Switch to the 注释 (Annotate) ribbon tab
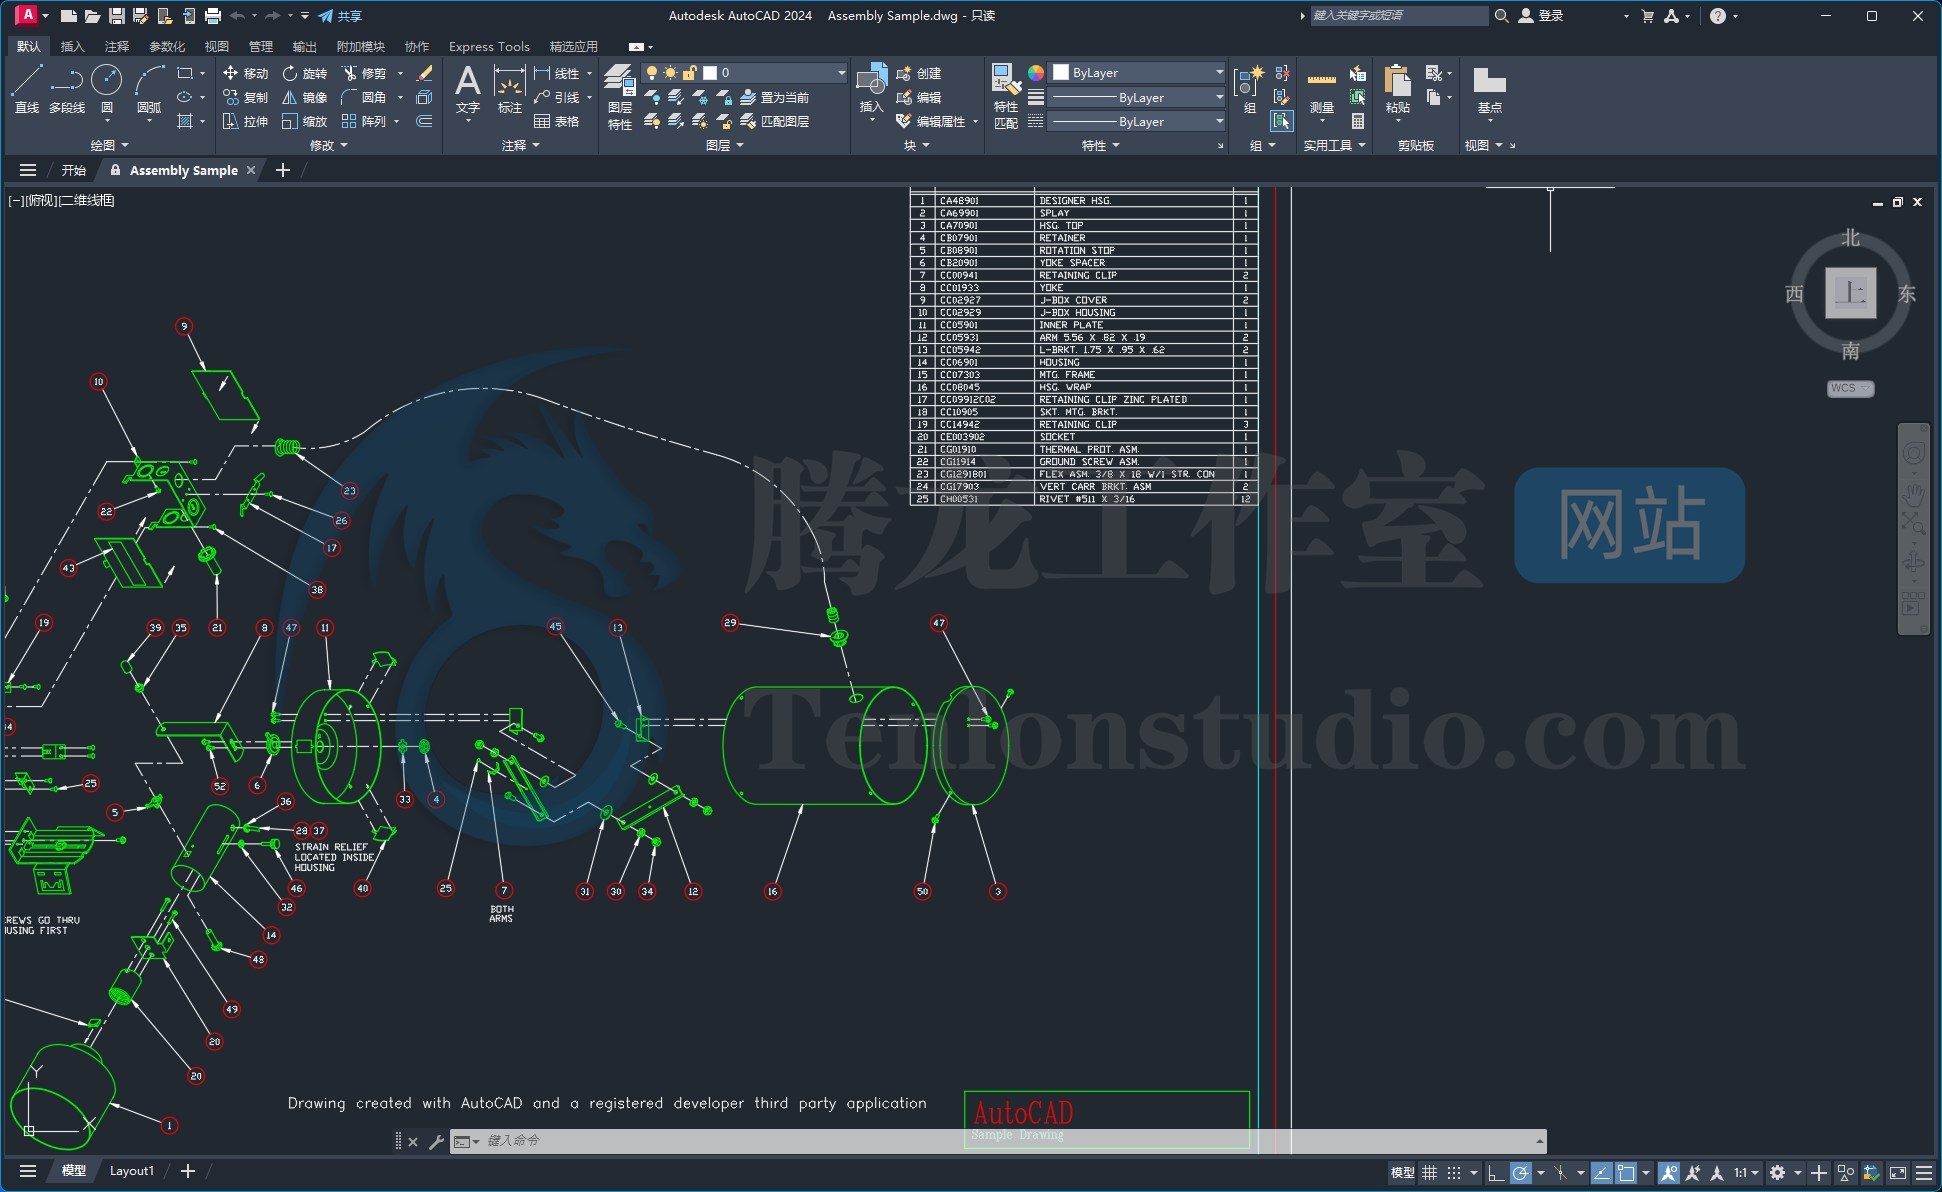 [117, 47]
